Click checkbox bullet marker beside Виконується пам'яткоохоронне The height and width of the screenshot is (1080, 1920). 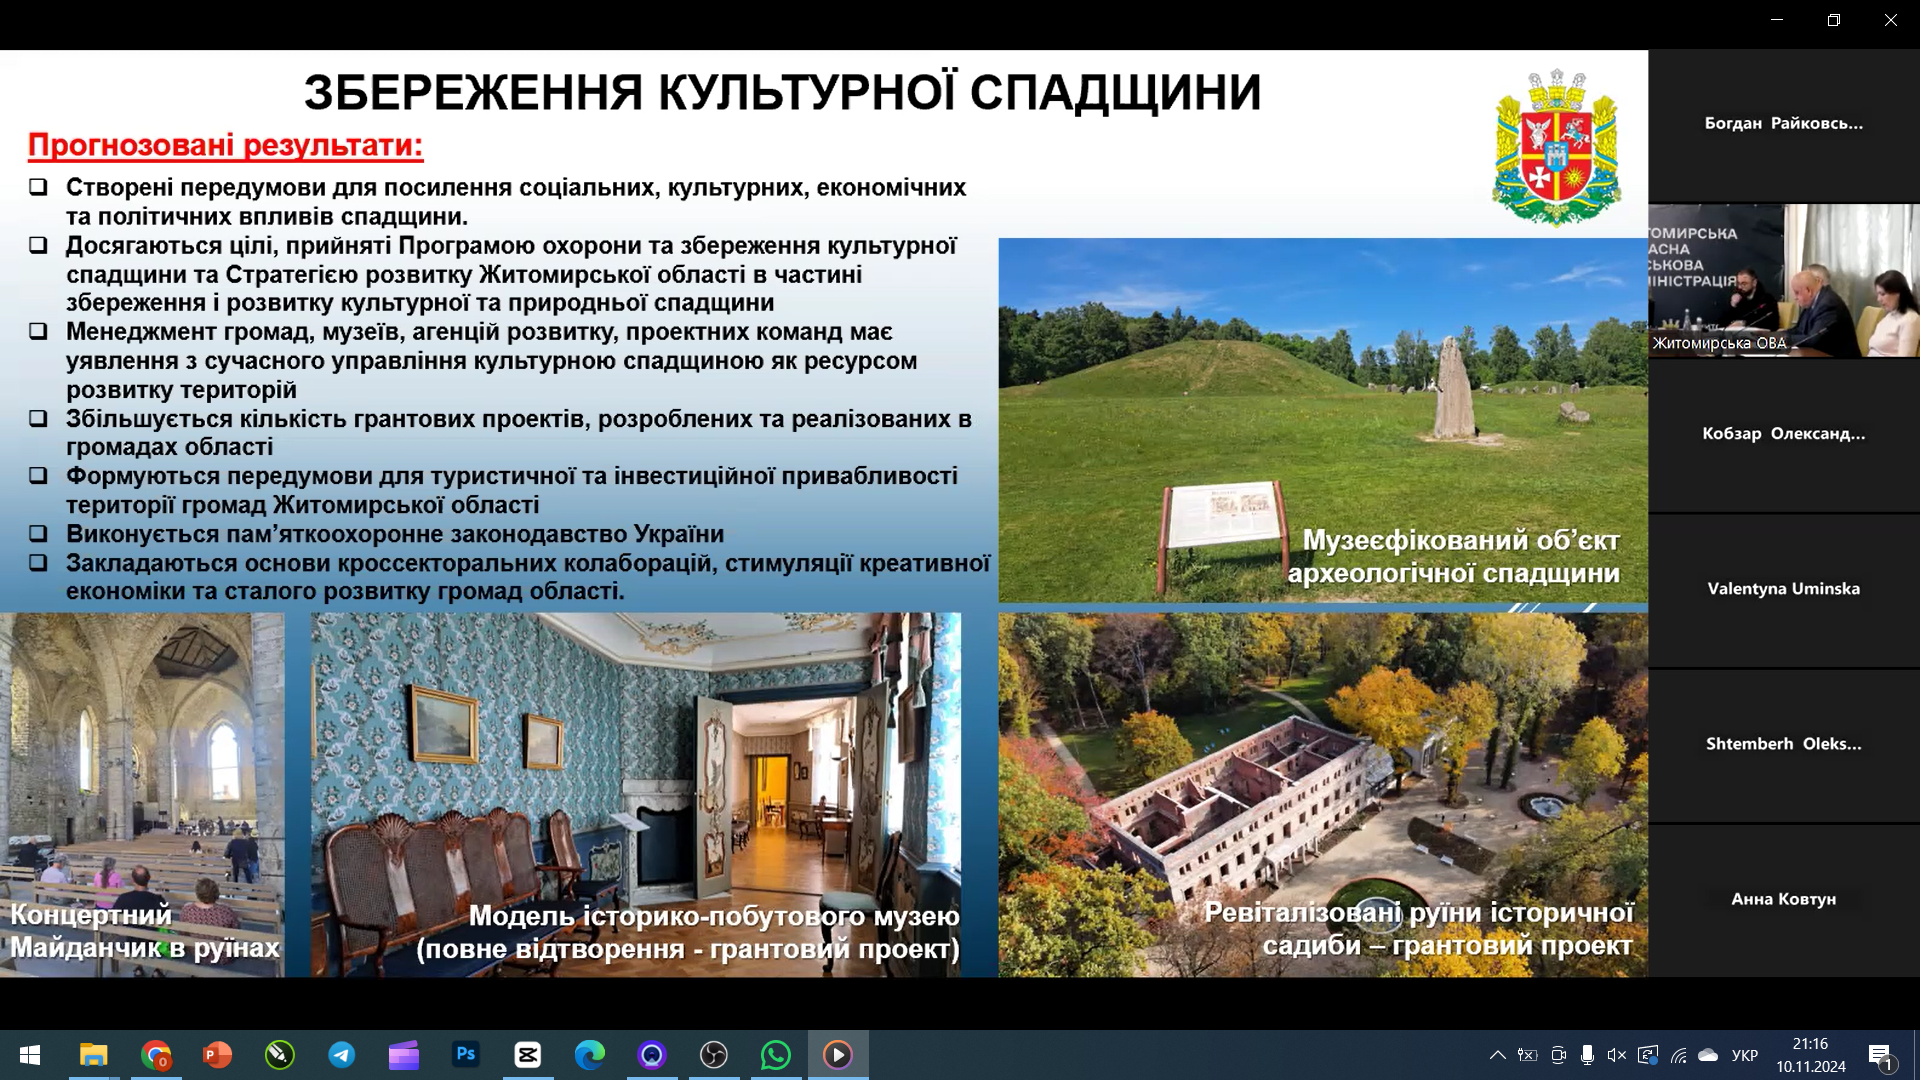tap(38, 534)
